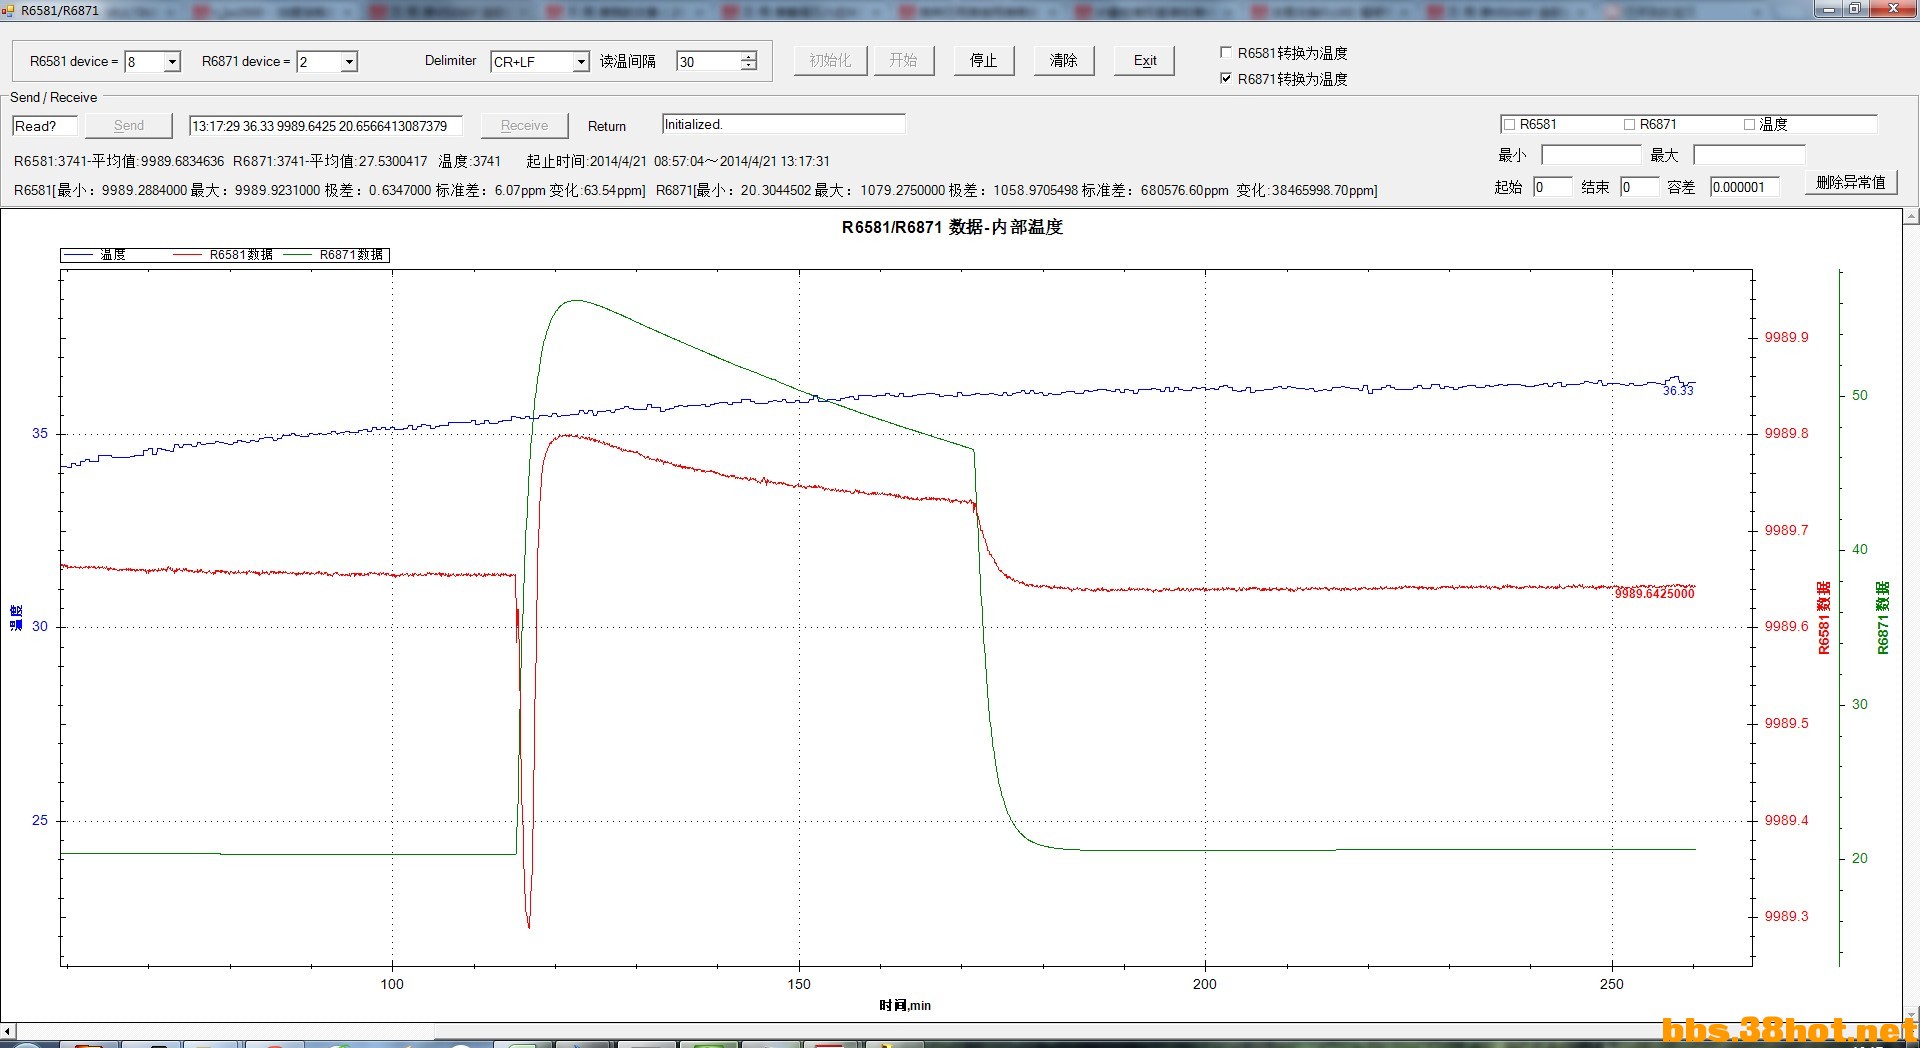The image size is (1920, 1048).
Task: Click the chart title R6581/R6871 数据-内部温度
Action: point(952,227)
